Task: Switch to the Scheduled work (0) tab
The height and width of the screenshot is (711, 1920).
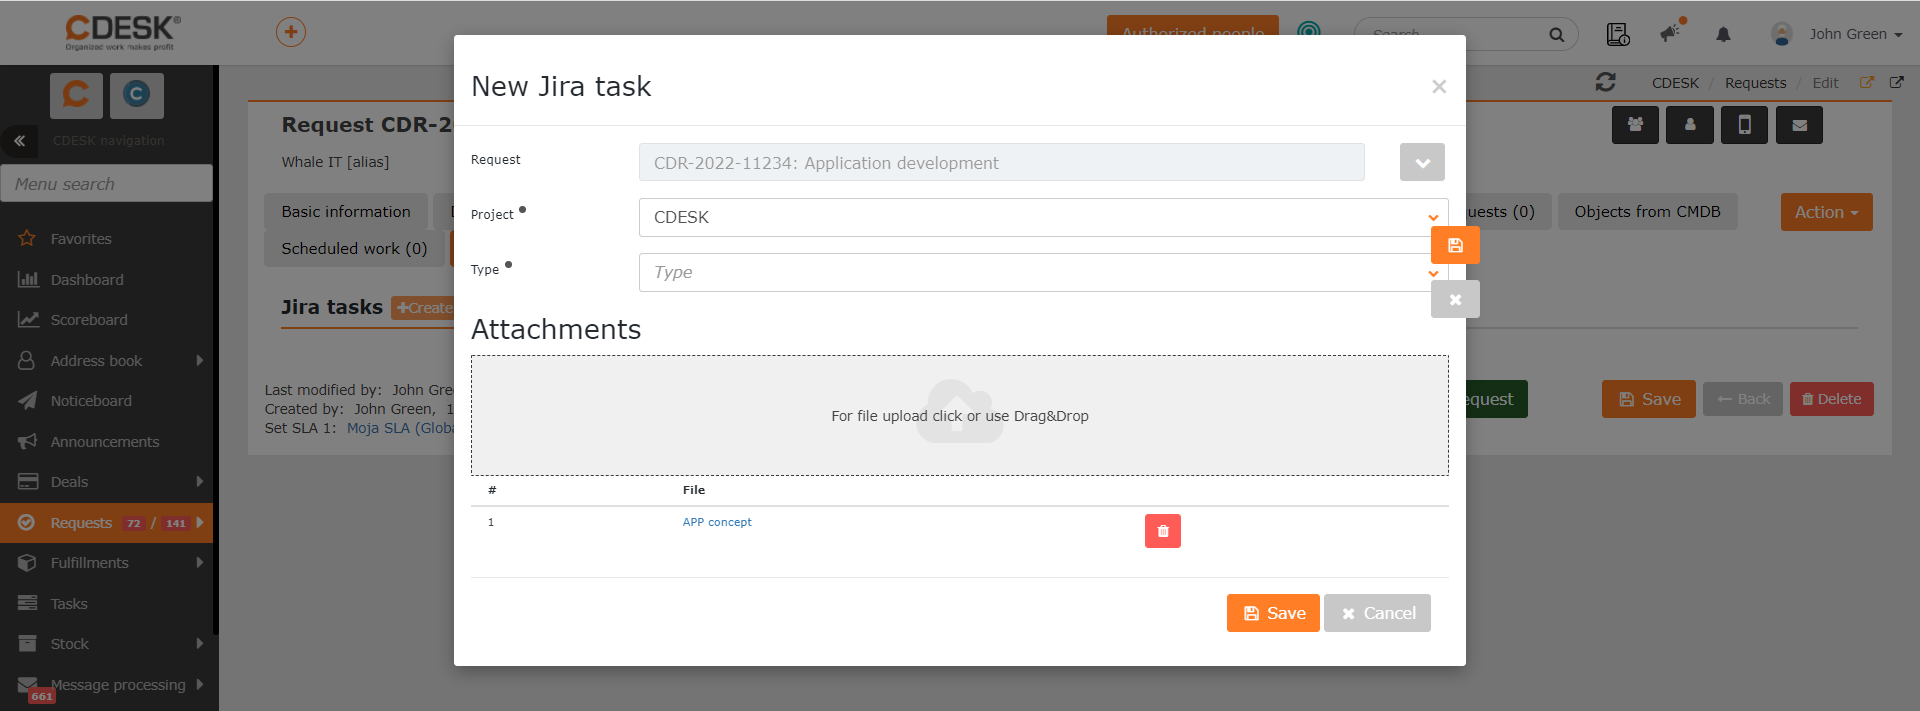Action: (354, 249)
